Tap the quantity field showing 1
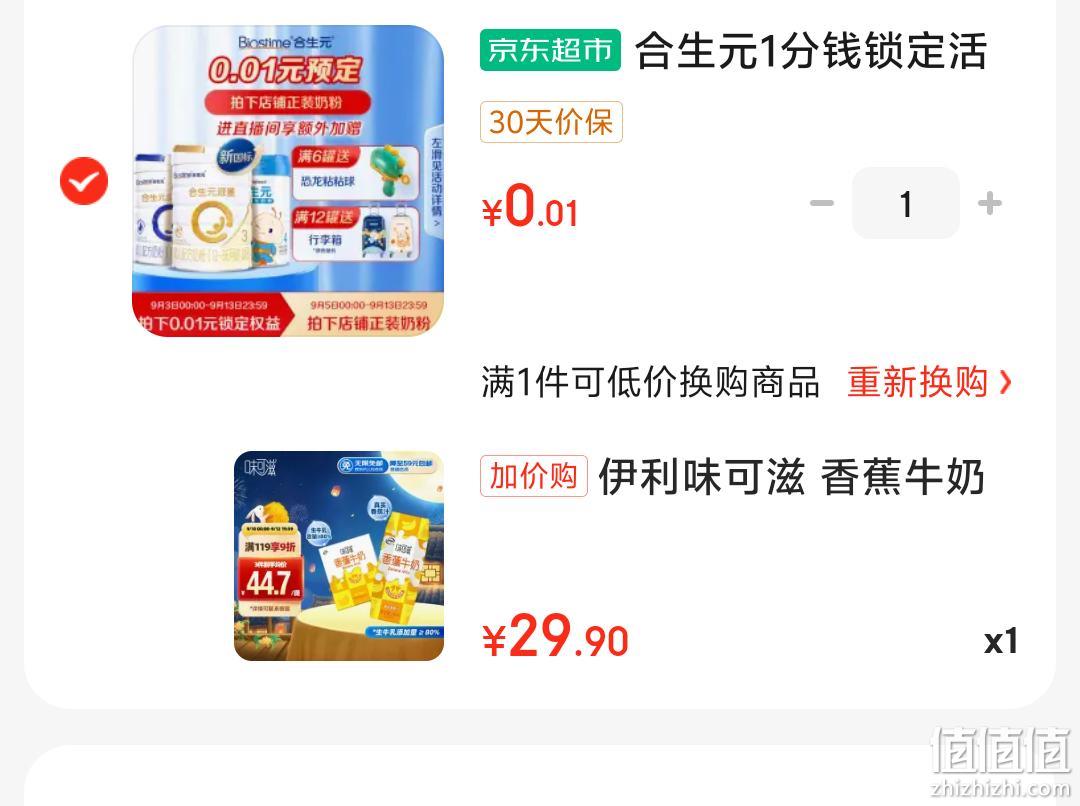This screenshot has height=806, width=1080. pos(906,203)
